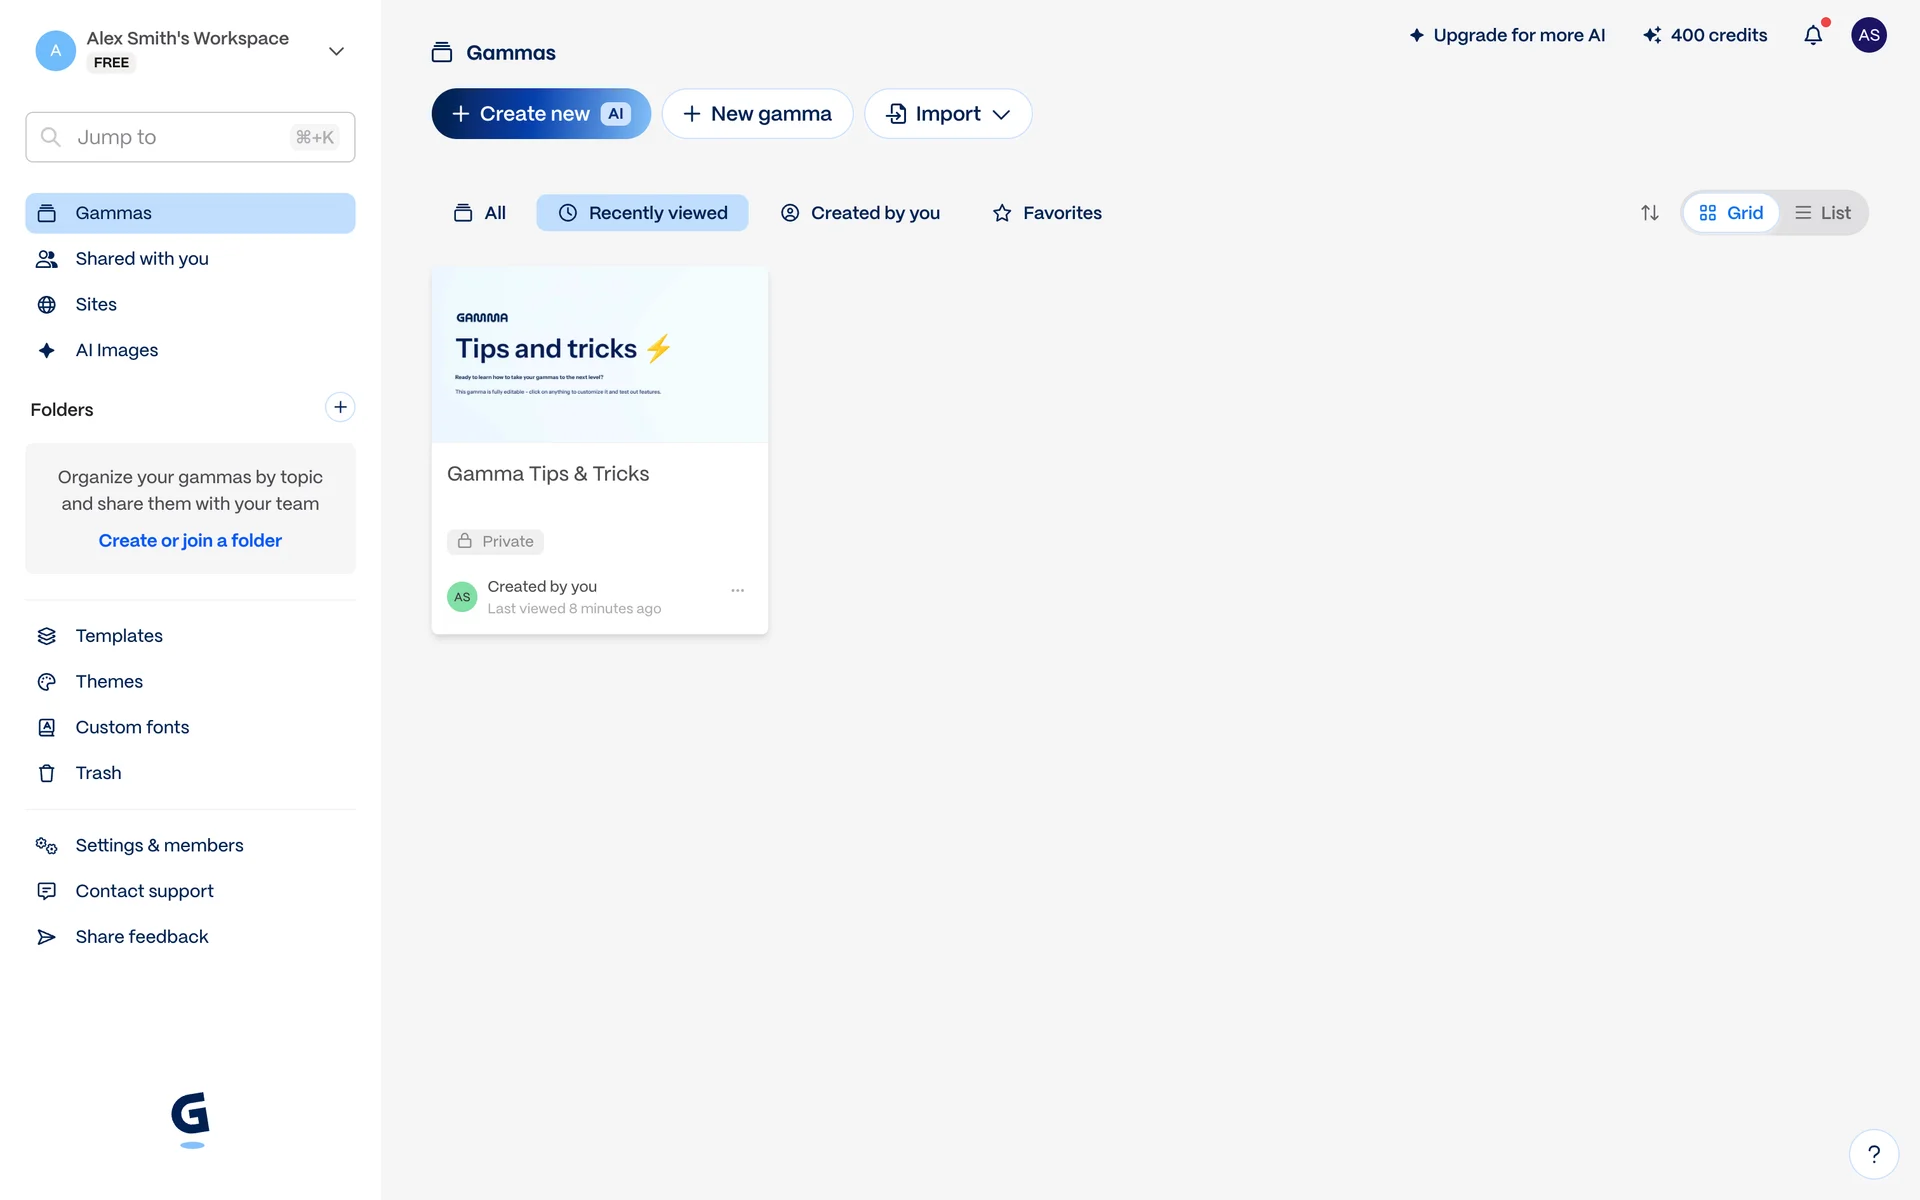The height and width of the screenshot is (1200, 1920).
Task: Filter by Favorites
Action: click(x=1047, y=213)
